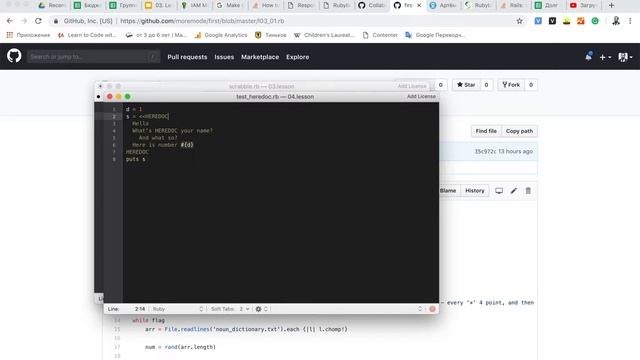Delete the file with trash icon
640x360 pixels.
(x=528, y=191)
